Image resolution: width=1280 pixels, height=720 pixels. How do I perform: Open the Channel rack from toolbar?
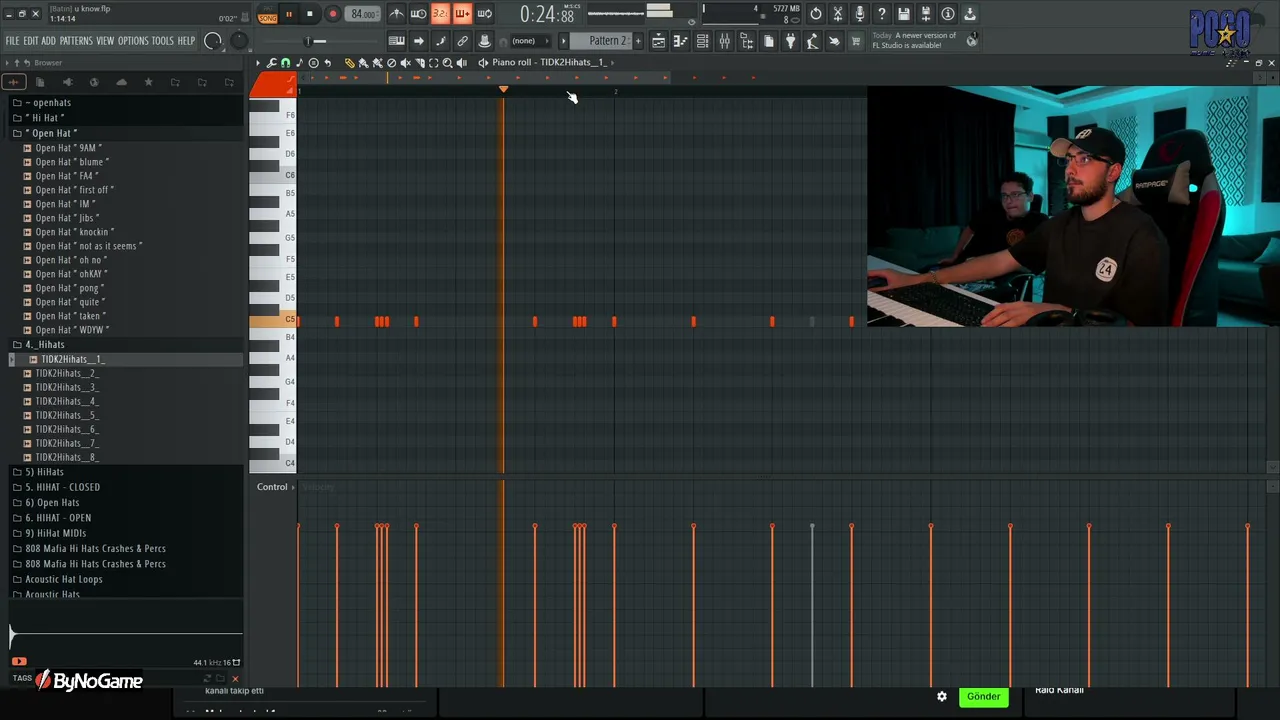(x=702, y=41)
